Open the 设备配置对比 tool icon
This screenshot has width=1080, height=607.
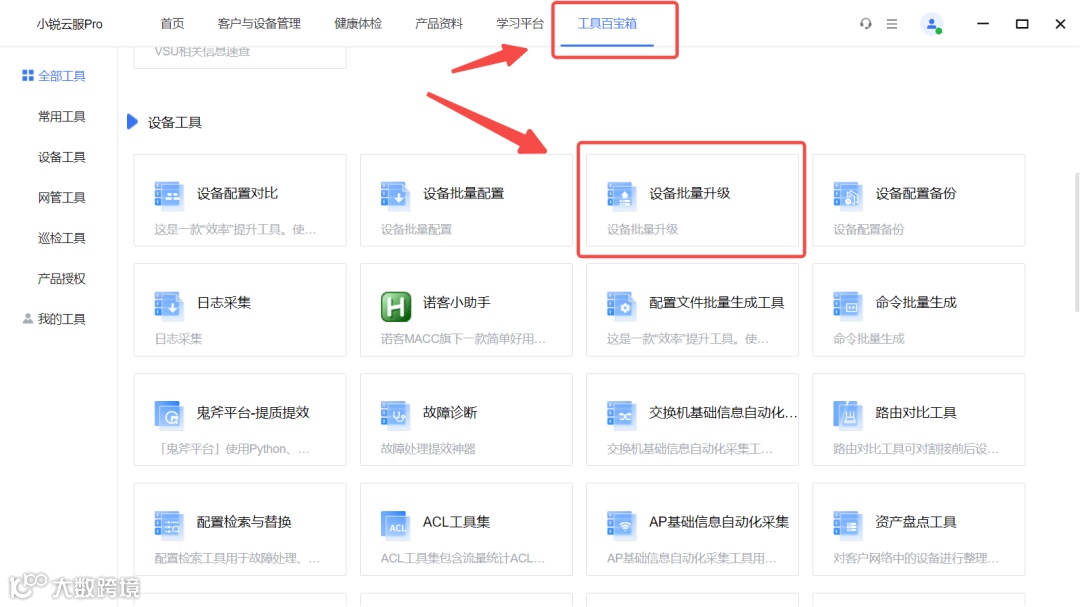168,194
